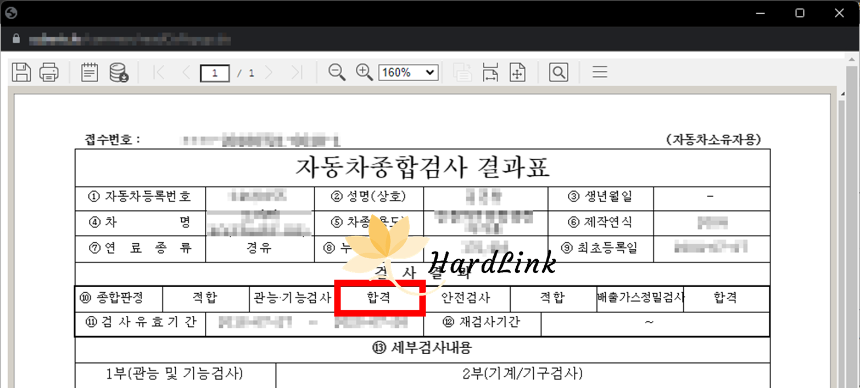The height and width of the screenshot is (388, 860).
Task: Open the notepad document icon in toolbar
Action: (x=89, y=72)
